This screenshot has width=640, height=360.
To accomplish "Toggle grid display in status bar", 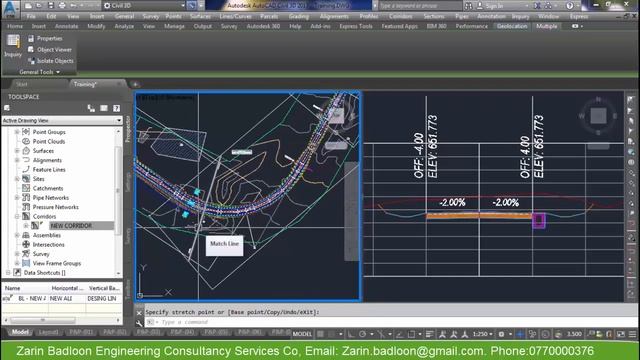I will [321, 334].
